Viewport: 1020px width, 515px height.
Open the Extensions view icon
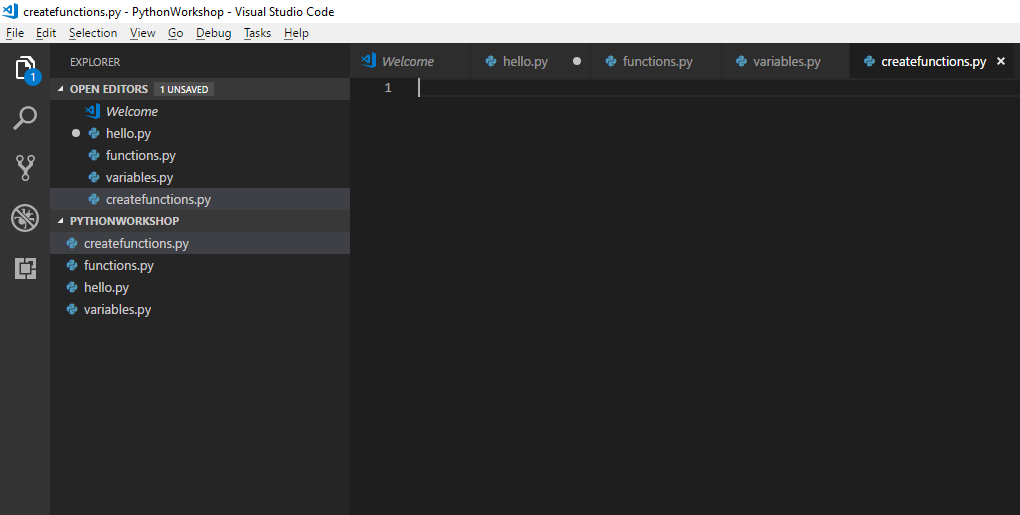[x=25, y=268]
